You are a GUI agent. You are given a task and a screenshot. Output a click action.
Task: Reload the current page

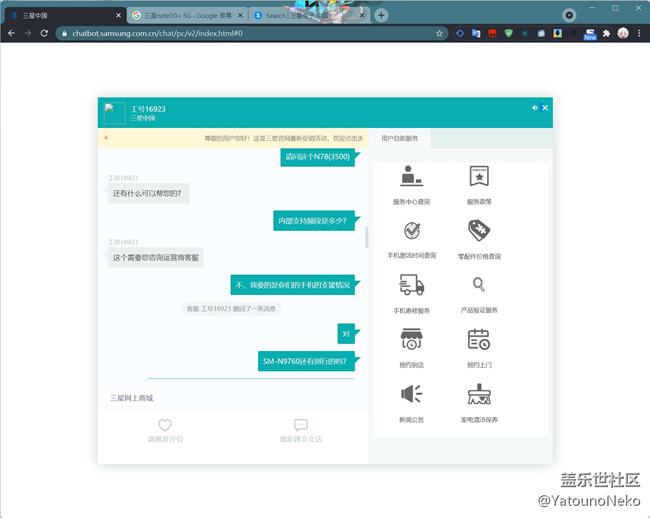click(x=44, y=33)
